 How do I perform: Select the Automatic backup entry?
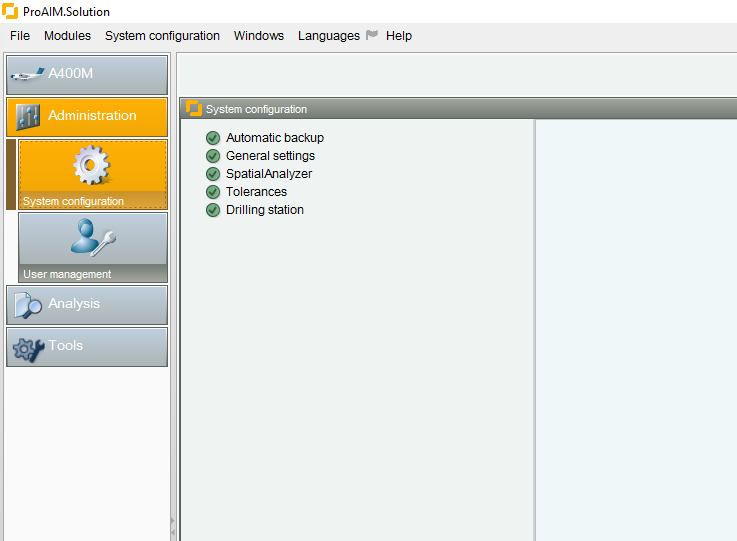[x=275, y=138]
